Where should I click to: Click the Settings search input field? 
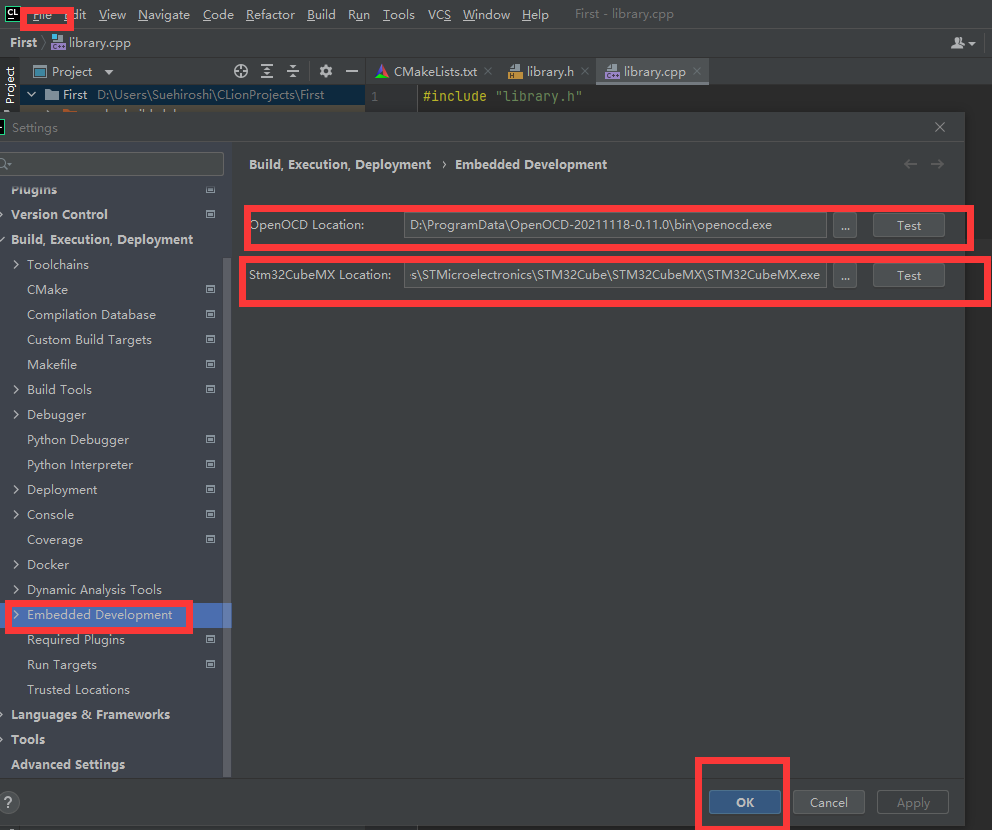click(x=112, y=164)
